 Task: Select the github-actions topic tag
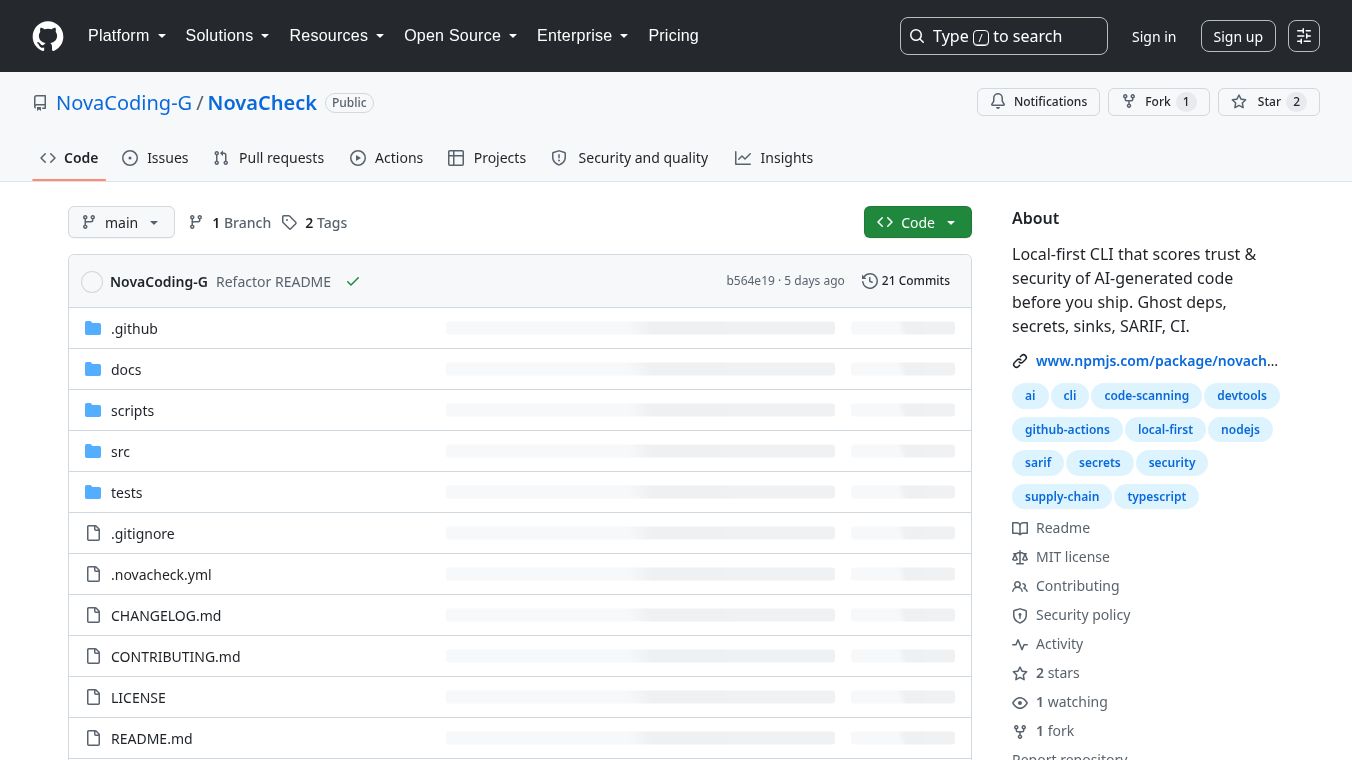(1067, 430)
